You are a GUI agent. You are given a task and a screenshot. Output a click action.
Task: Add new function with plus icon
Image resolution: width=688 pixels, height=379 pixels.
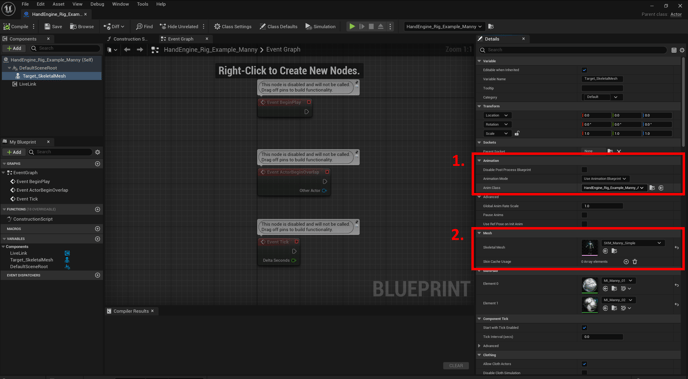97,209
